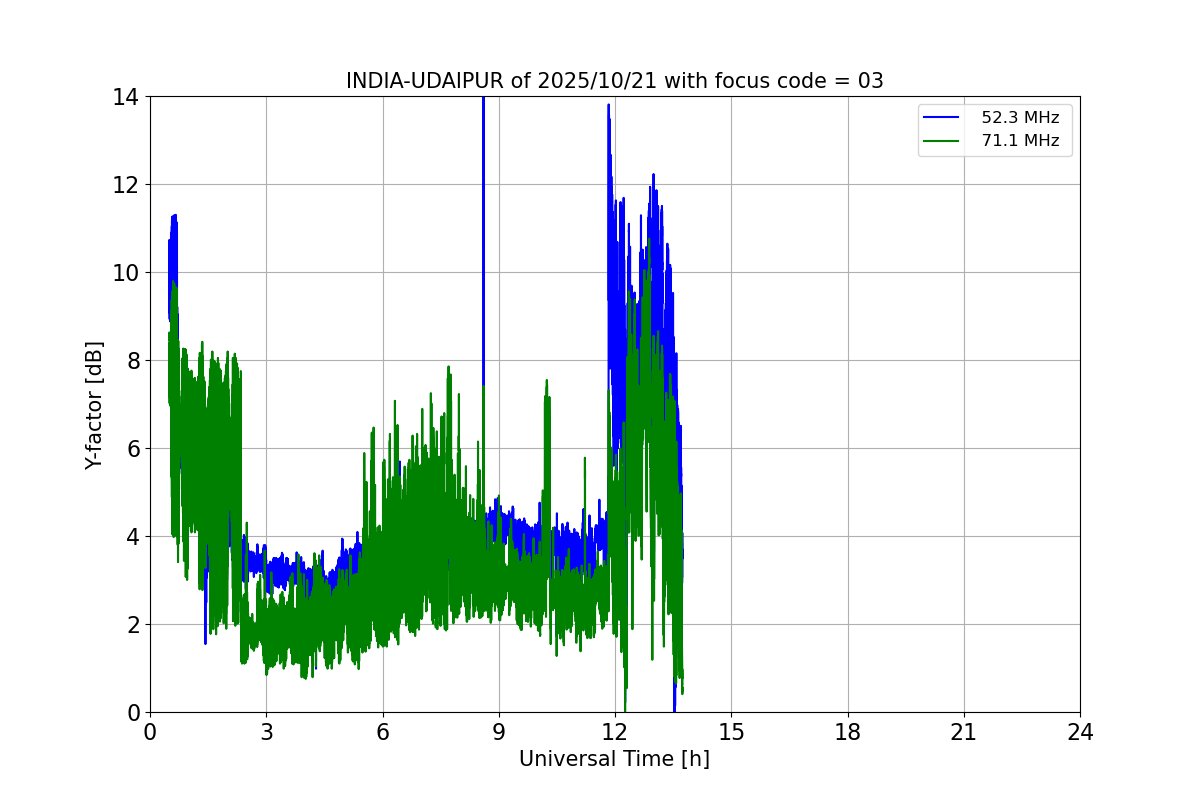
Task: Click the plot title 'INDIA-UDAIPUR of 2025/10/21'
Action: [x=501, y=81]
